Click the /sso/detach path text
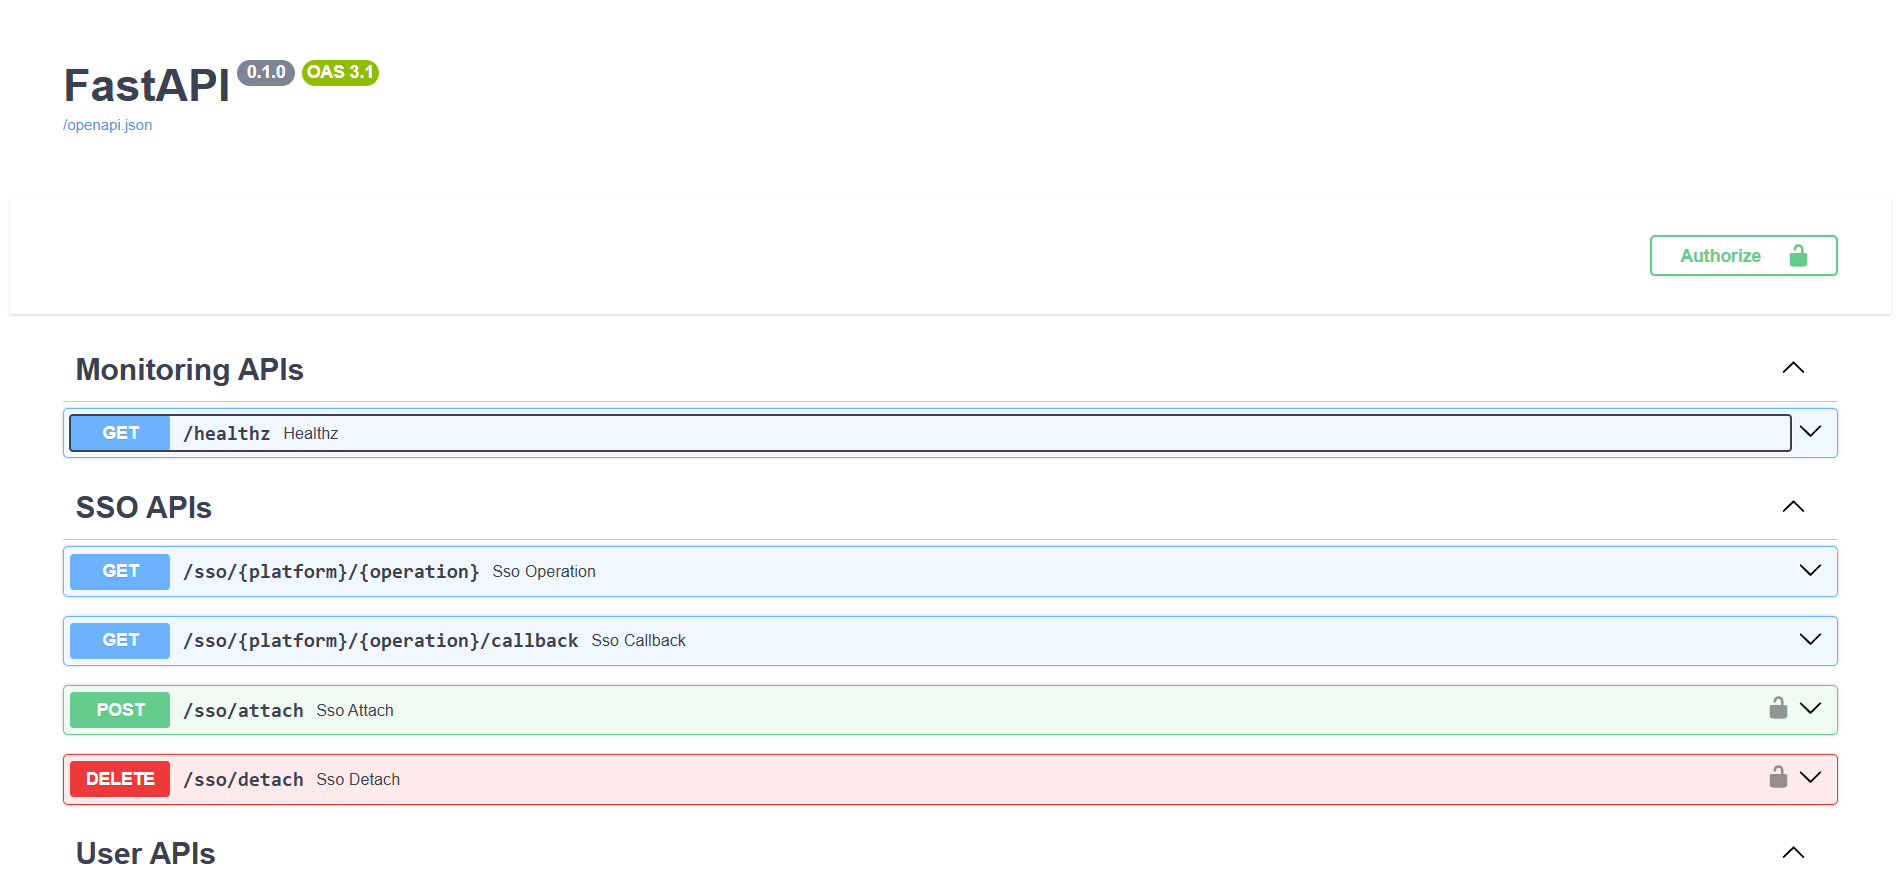Screen dimensions: 1901x872 243,779
